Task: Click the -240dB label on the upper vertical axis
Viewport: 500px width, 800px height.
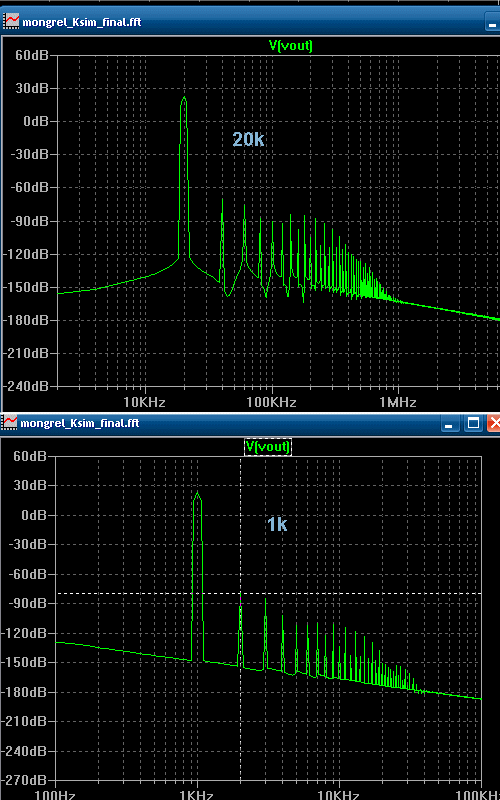Action: [x=26, y=386]
